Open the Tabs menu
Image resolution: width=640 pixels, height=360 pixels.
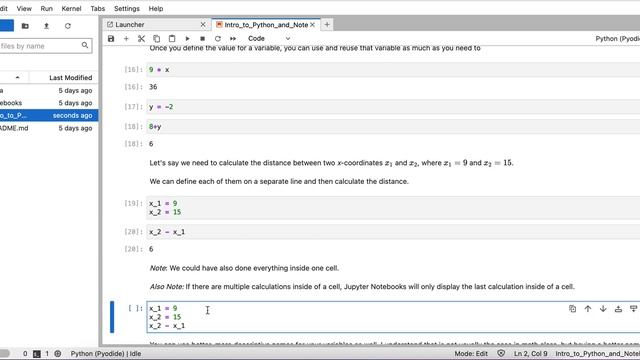click(x=98, y=8)
